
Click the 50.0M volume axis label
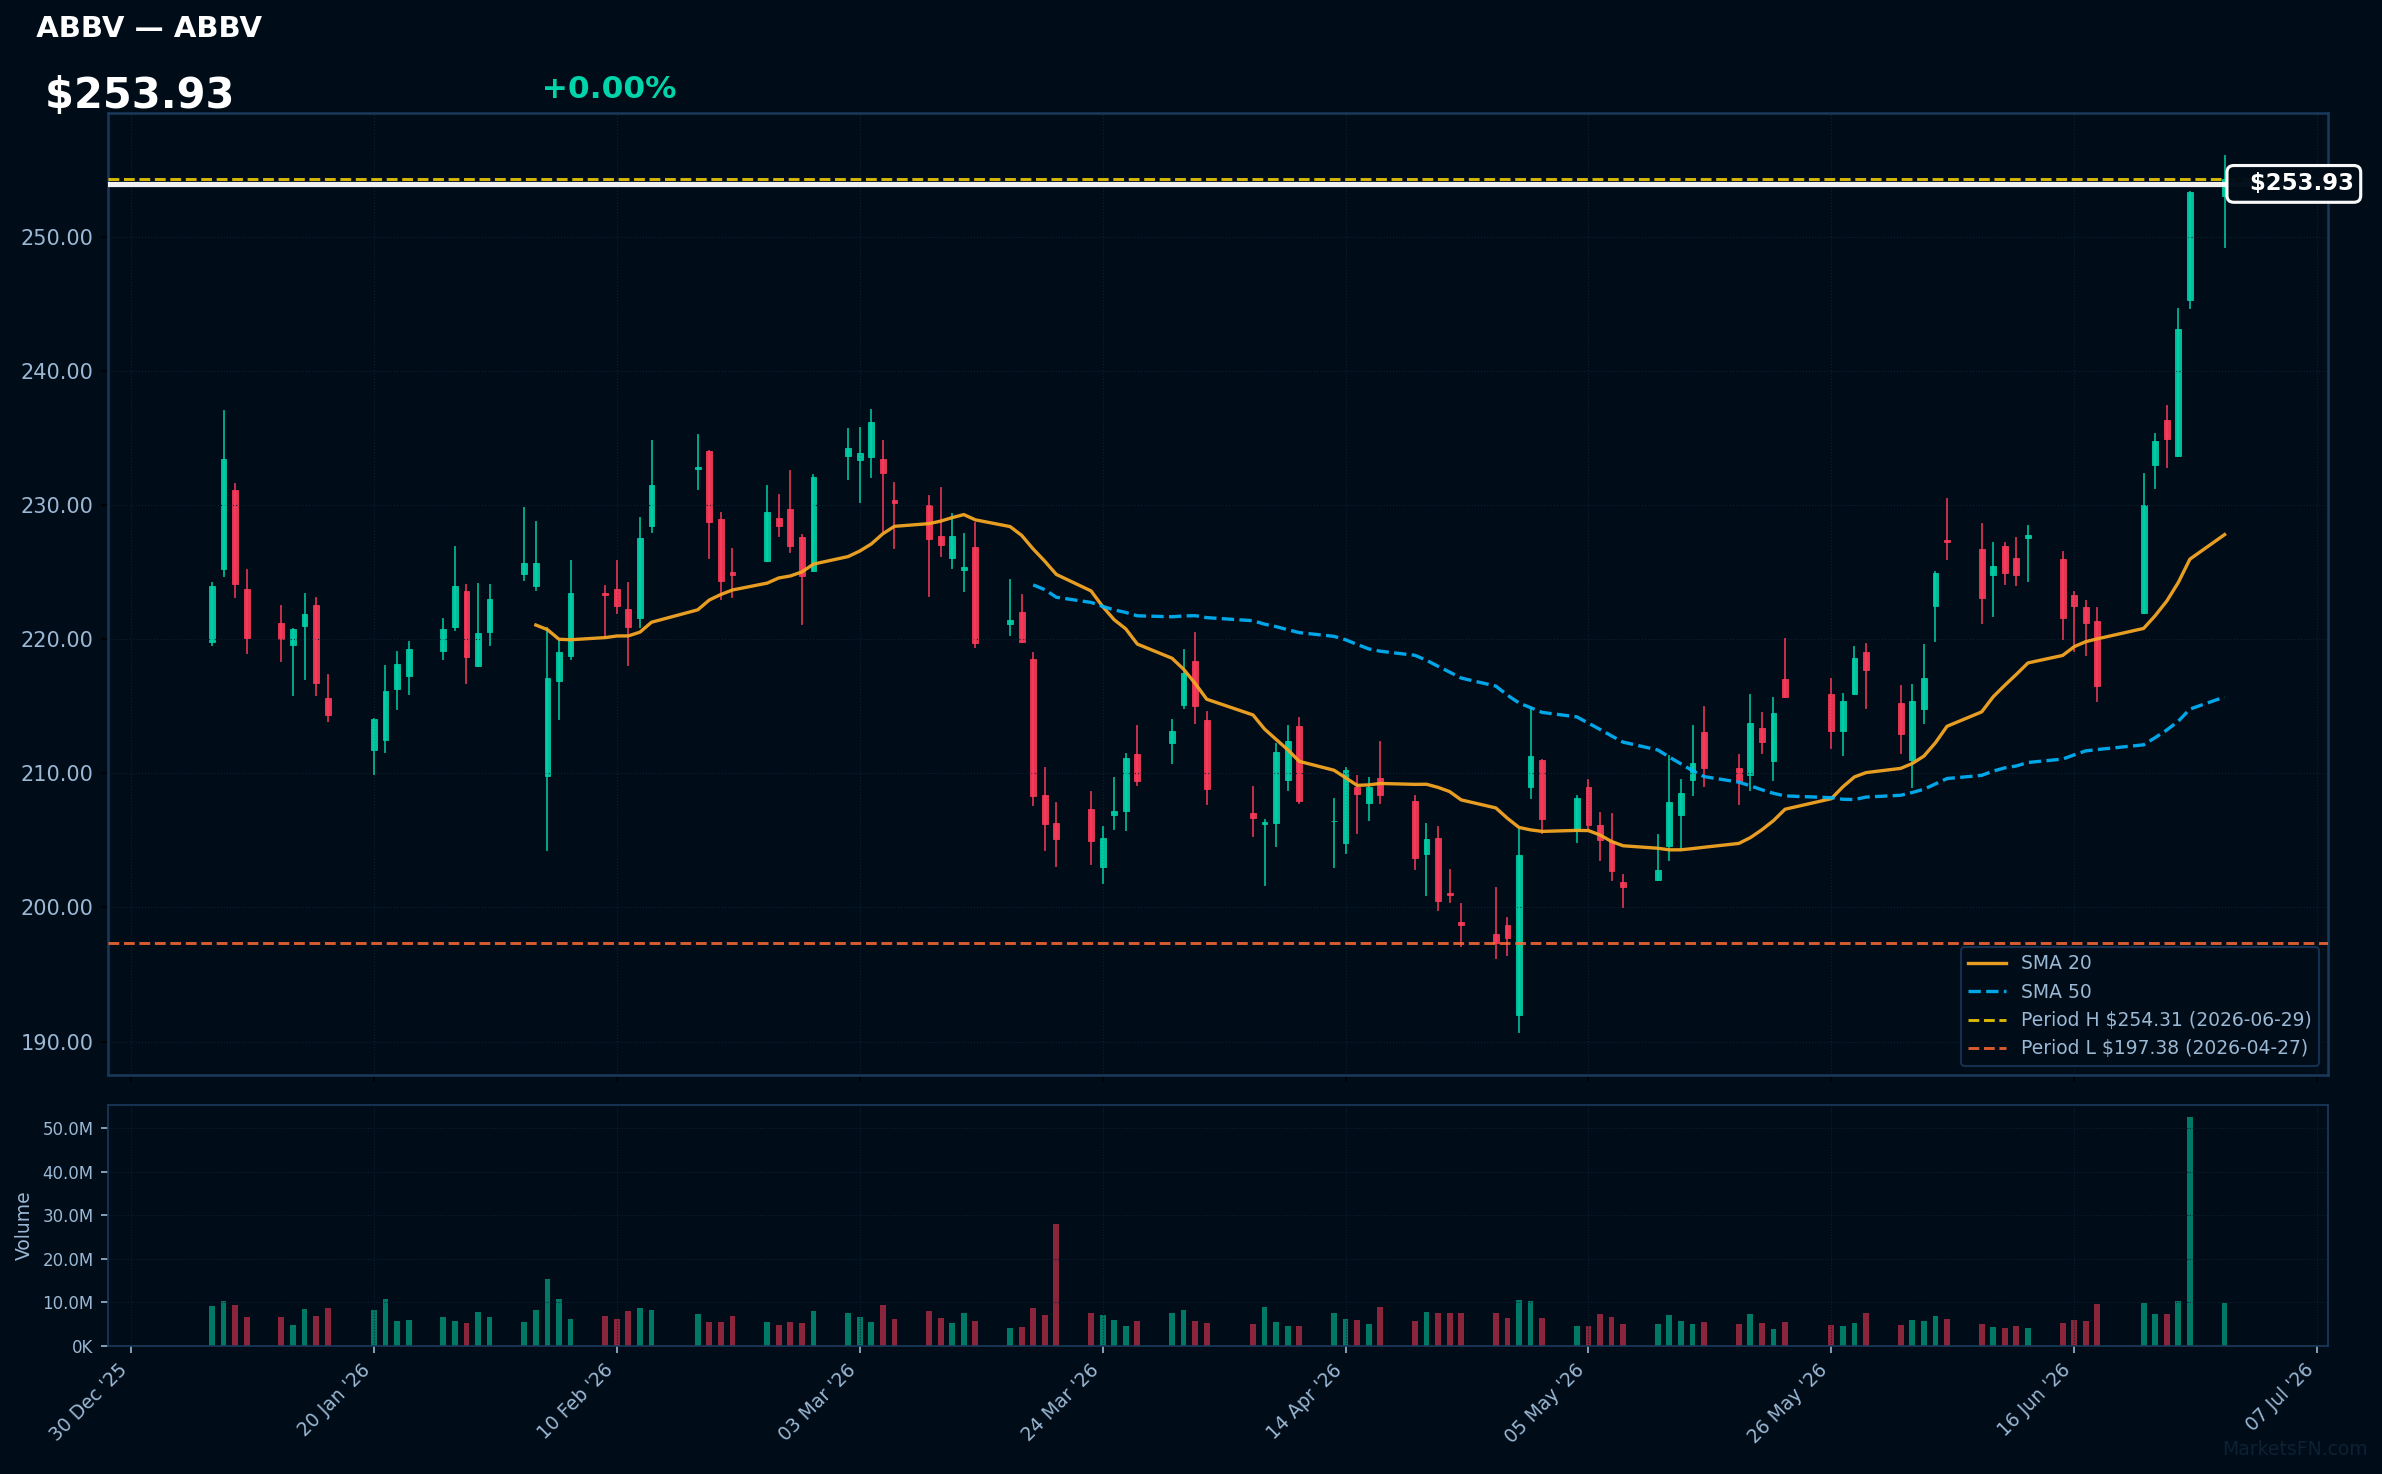coord(67,1128)
